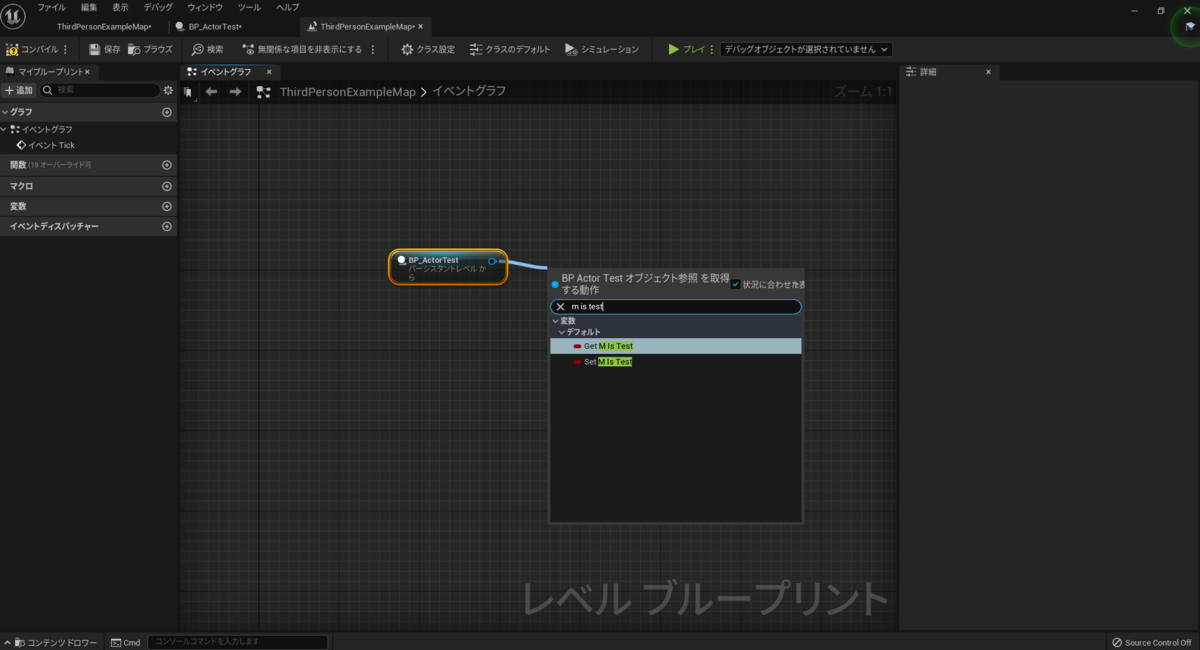Open play mode options three-dot menu
This screenshot has width=1200, height=650.
[712, 49]
